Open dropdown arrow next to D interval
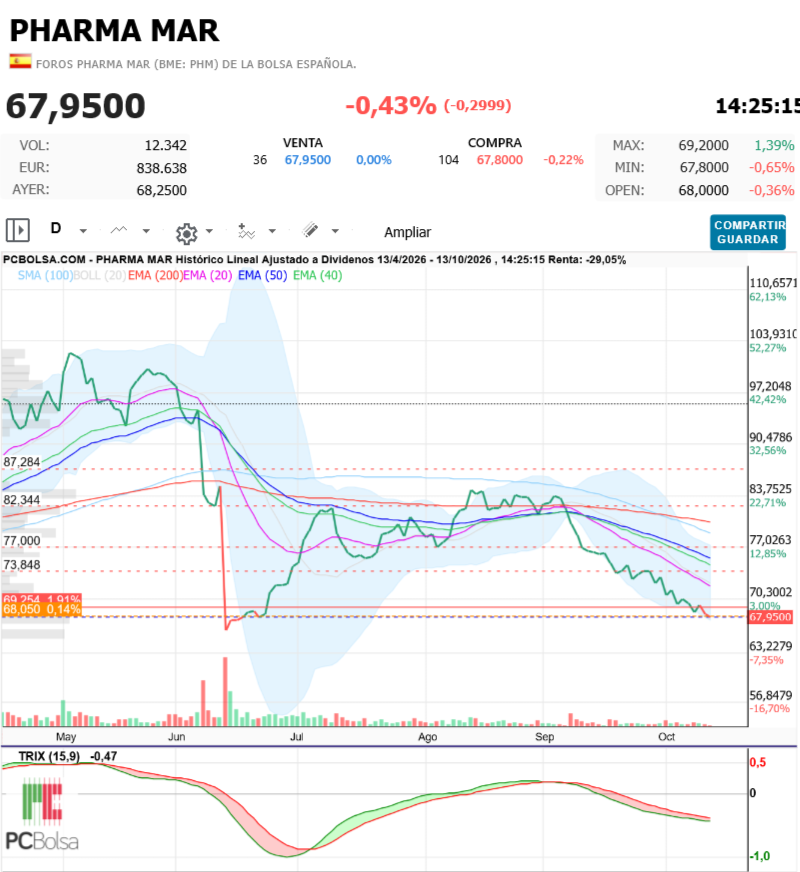 point(83,231)
